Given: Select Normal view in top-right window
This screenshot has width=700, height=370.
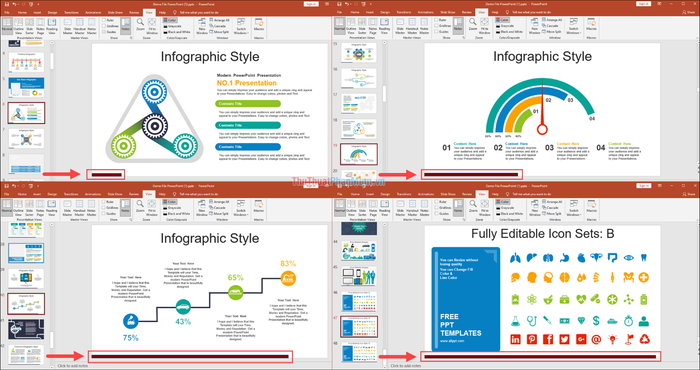Looking at the screenshot, I should coord(340,27).
